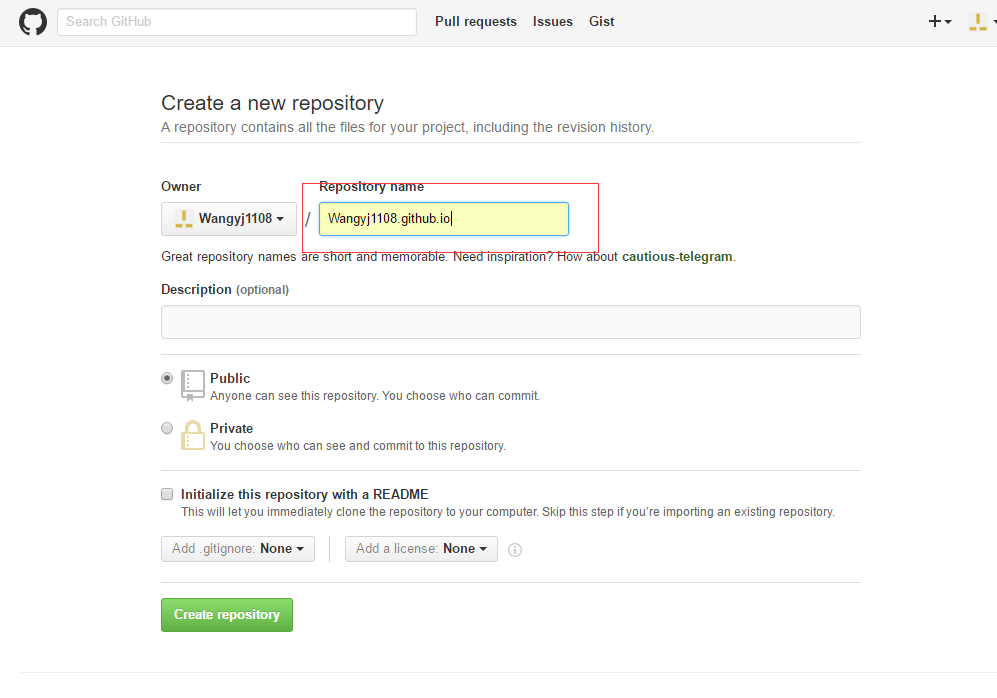This screenshot has height=698, width=997.
Task: Click the 'Create a new repository' heading
Action: [273, 103]
